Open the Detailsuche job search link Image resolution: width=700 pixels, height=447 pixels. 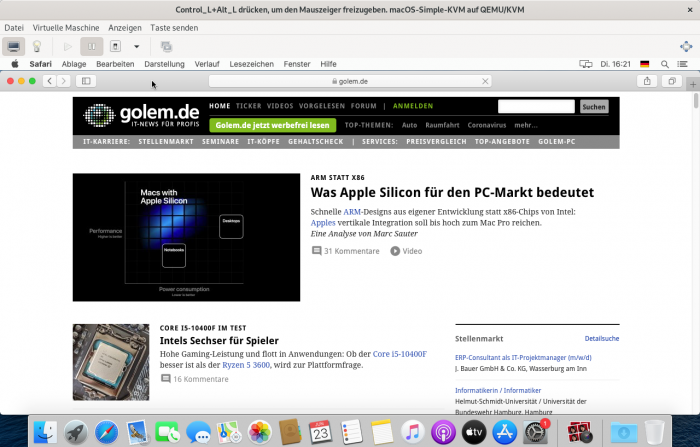point(602,338)
